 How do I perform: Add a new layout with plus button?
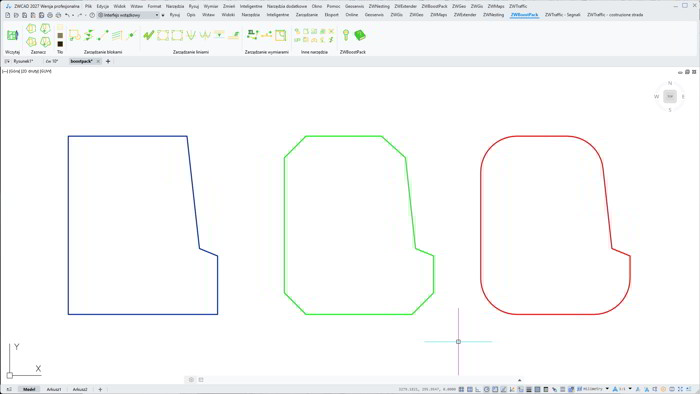pos(100,389)
